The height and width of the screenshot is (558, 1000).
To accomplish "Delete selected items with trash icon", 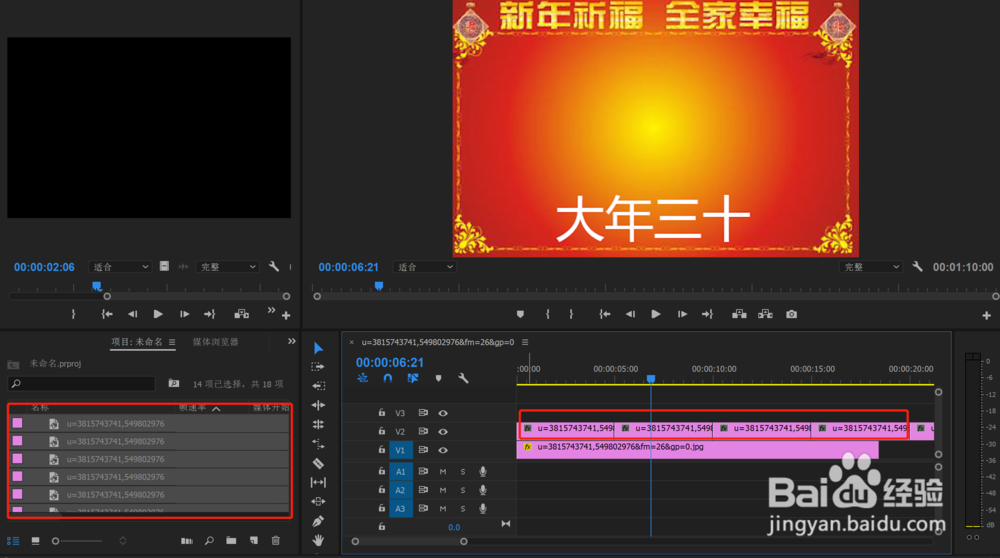I will (276, 541).
